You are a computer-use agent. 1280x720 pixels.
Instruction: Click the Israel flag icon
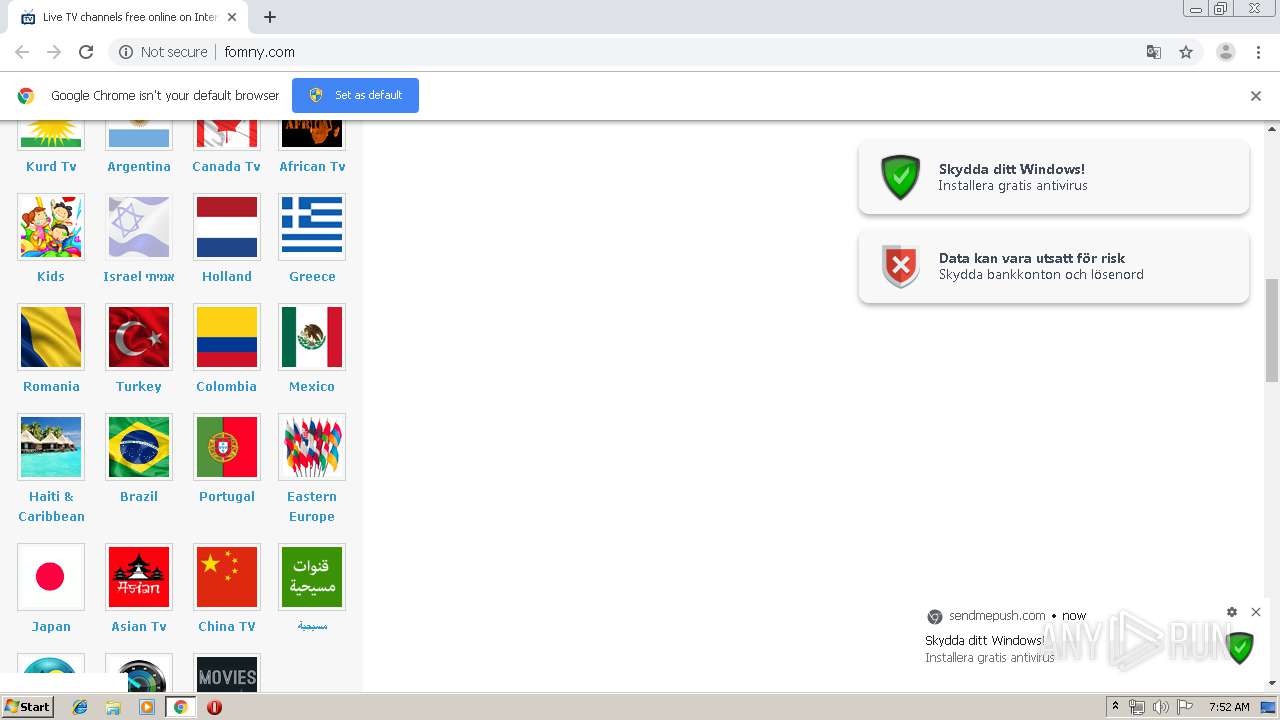[139, 227]
